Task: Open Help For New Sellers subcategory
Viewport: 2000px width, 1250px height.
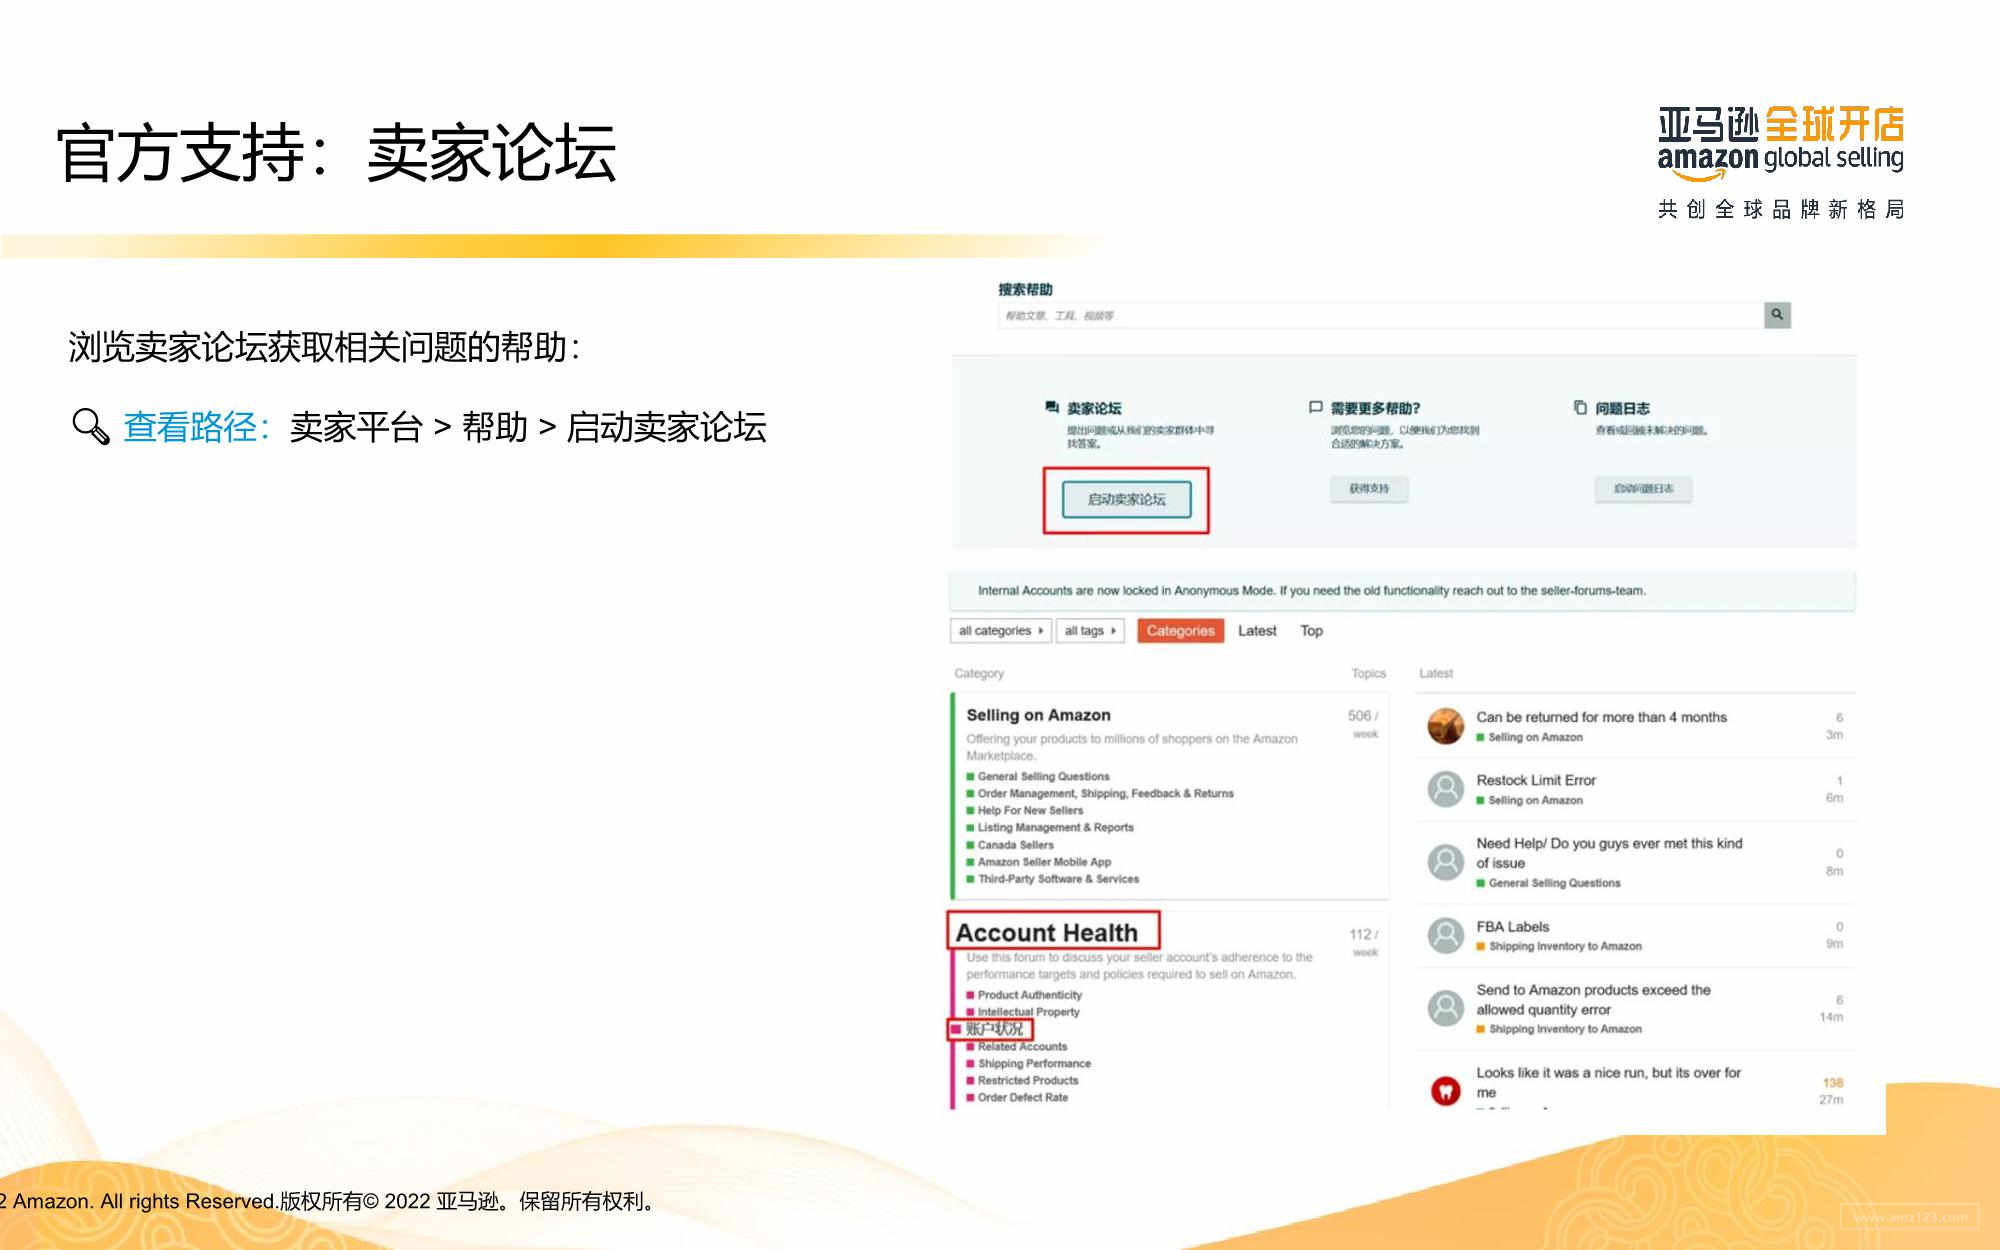Action: [1030, 811]
